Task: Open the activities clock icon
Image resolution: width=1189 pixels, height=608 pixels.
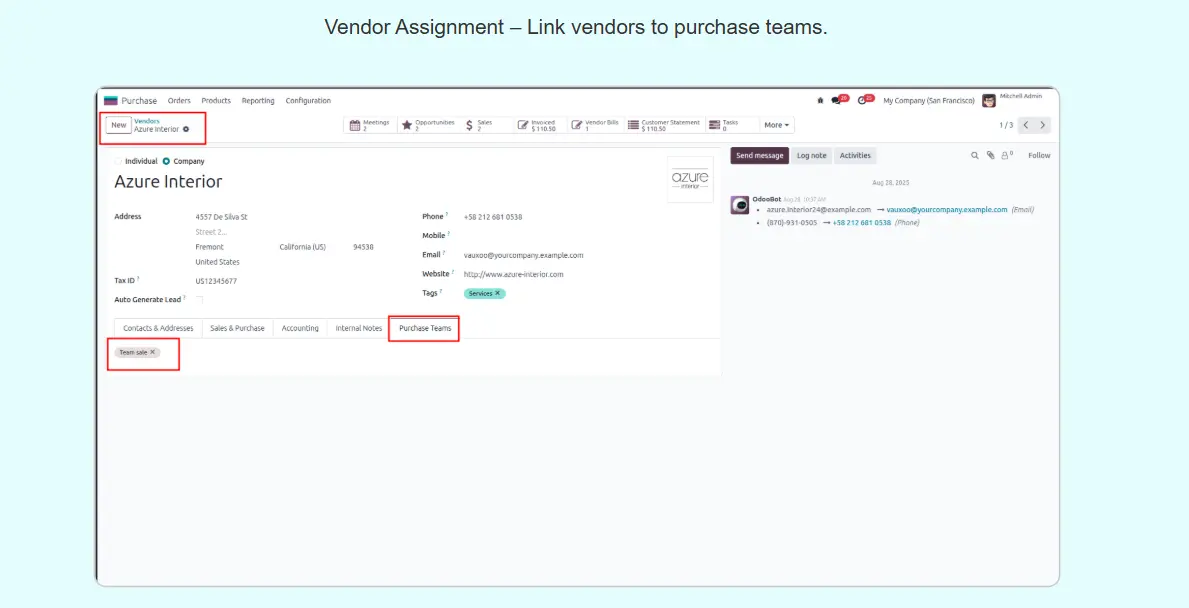Action: 862,100
